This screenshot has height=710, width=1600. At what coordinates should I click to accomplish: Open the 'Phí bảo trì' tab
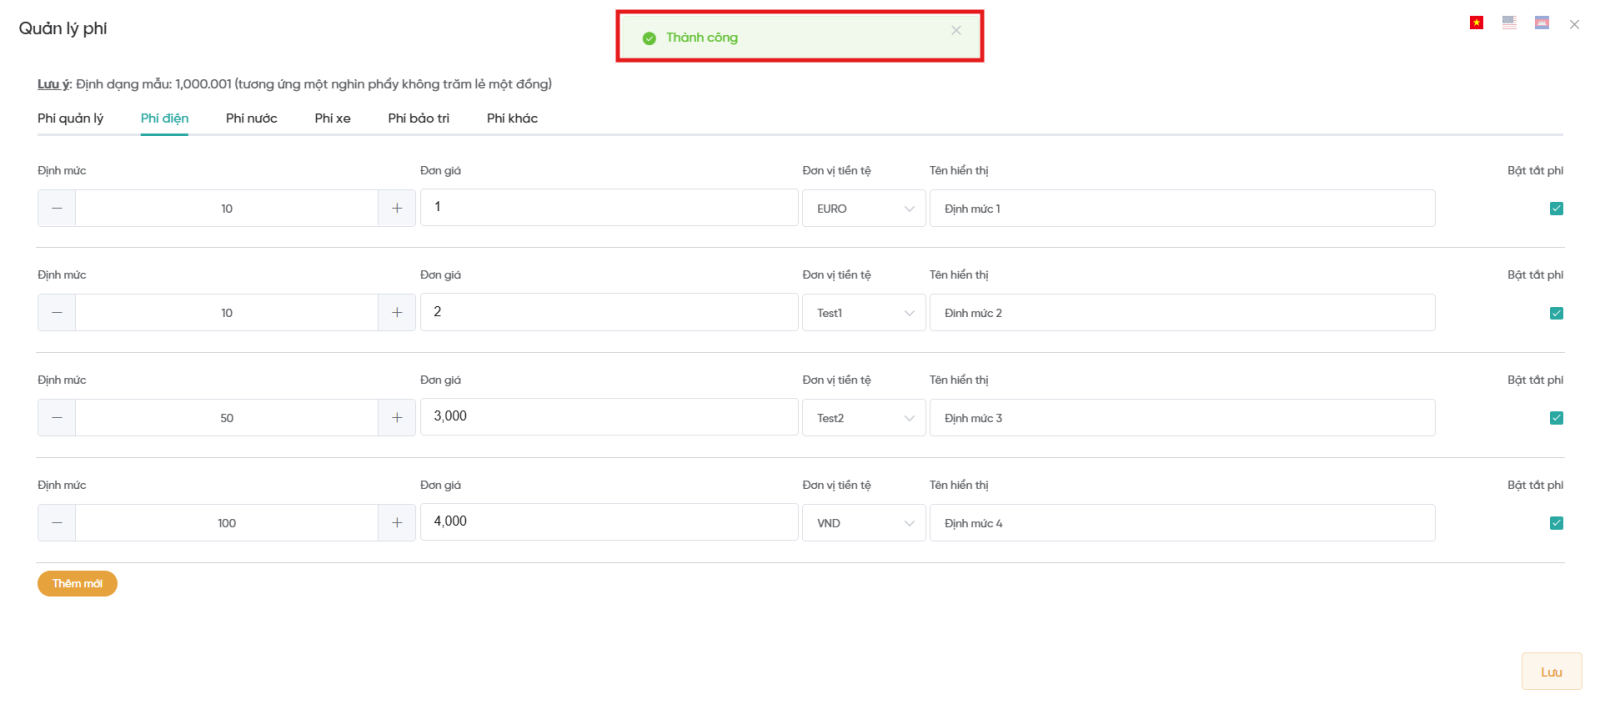(x=418, y=118)
